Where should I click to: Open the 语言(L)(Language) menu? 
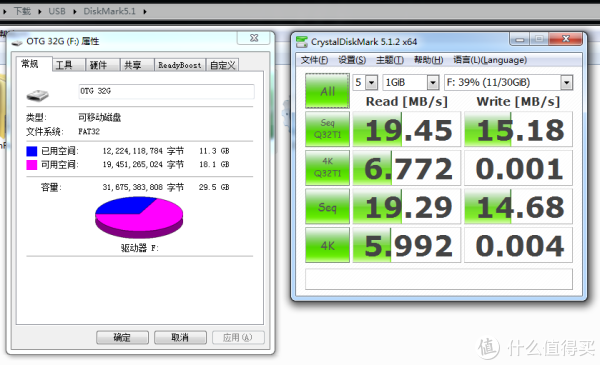(x=490, y=60)
